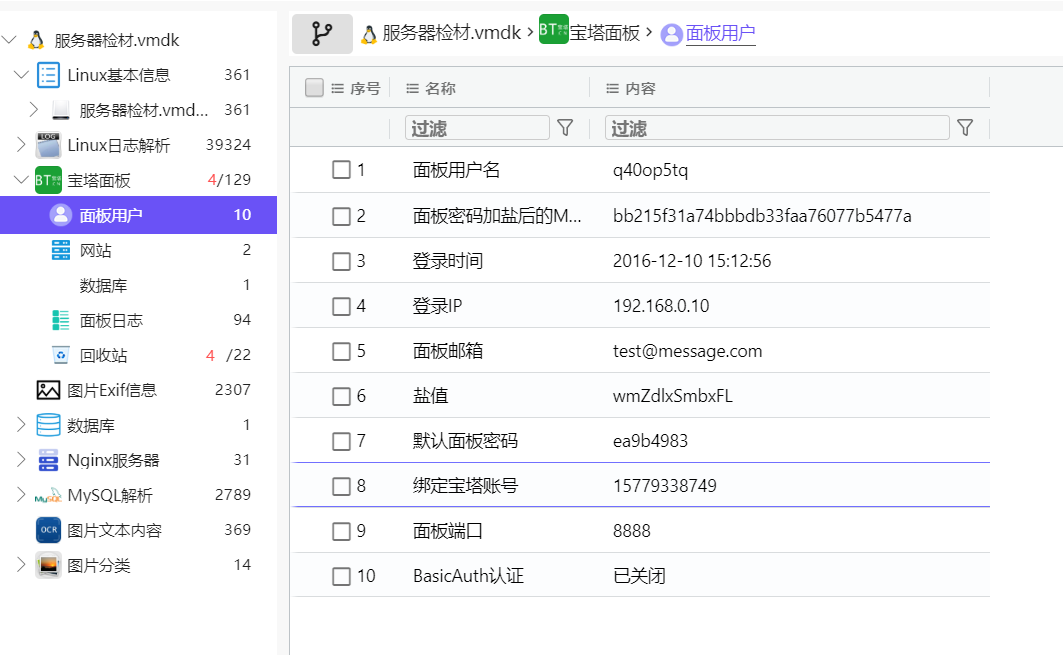This screenshot has height=655, width=1063.
Task: Check row 8 绑定宝塔账号 checkbox
Action: [341, 486]
